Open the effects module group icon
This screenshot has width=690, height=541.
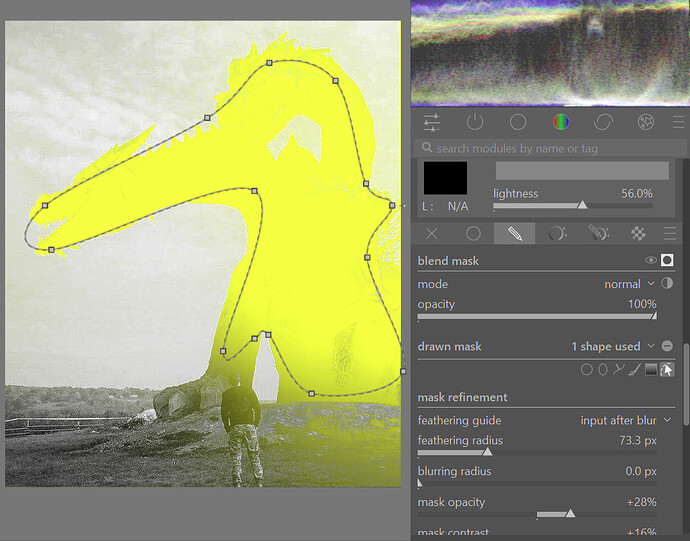tap(647, 122)
